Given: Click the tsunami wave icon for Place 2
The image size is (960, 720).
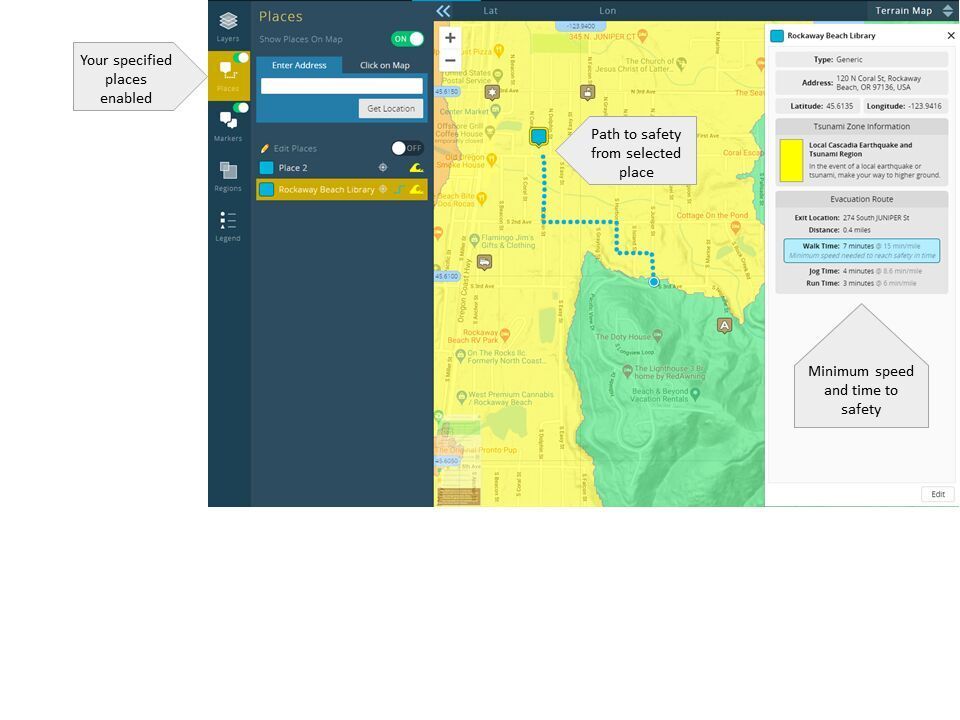Looking at the screenshot, I should [x=416, y=168].
